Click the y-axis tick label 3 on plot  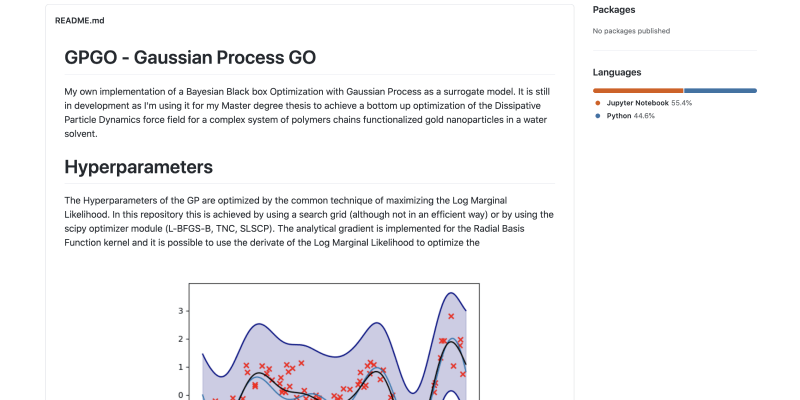click(181, 311)
